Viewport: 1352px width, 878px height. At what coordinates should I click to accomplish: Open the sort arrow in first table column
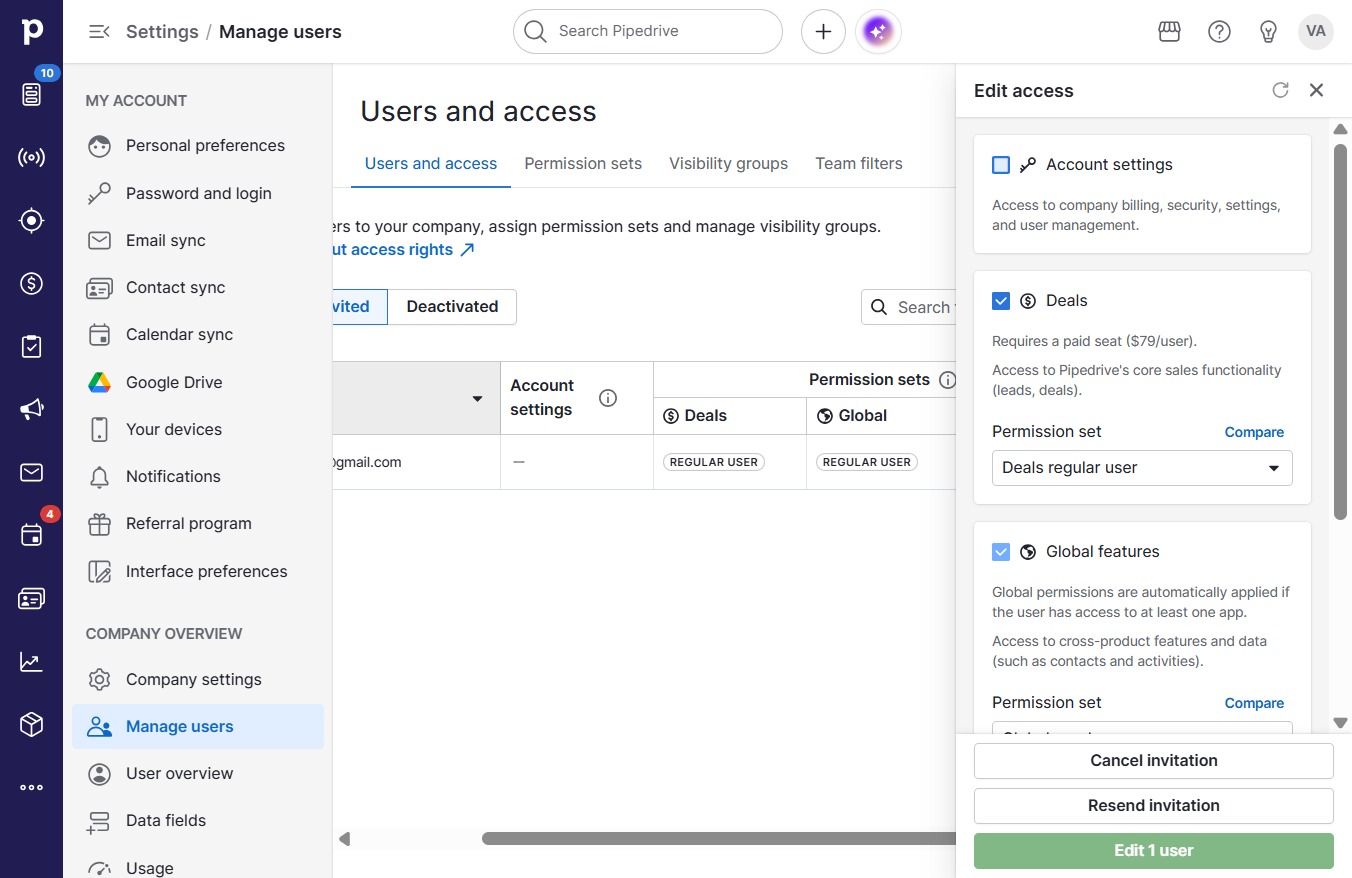[477, 399]
